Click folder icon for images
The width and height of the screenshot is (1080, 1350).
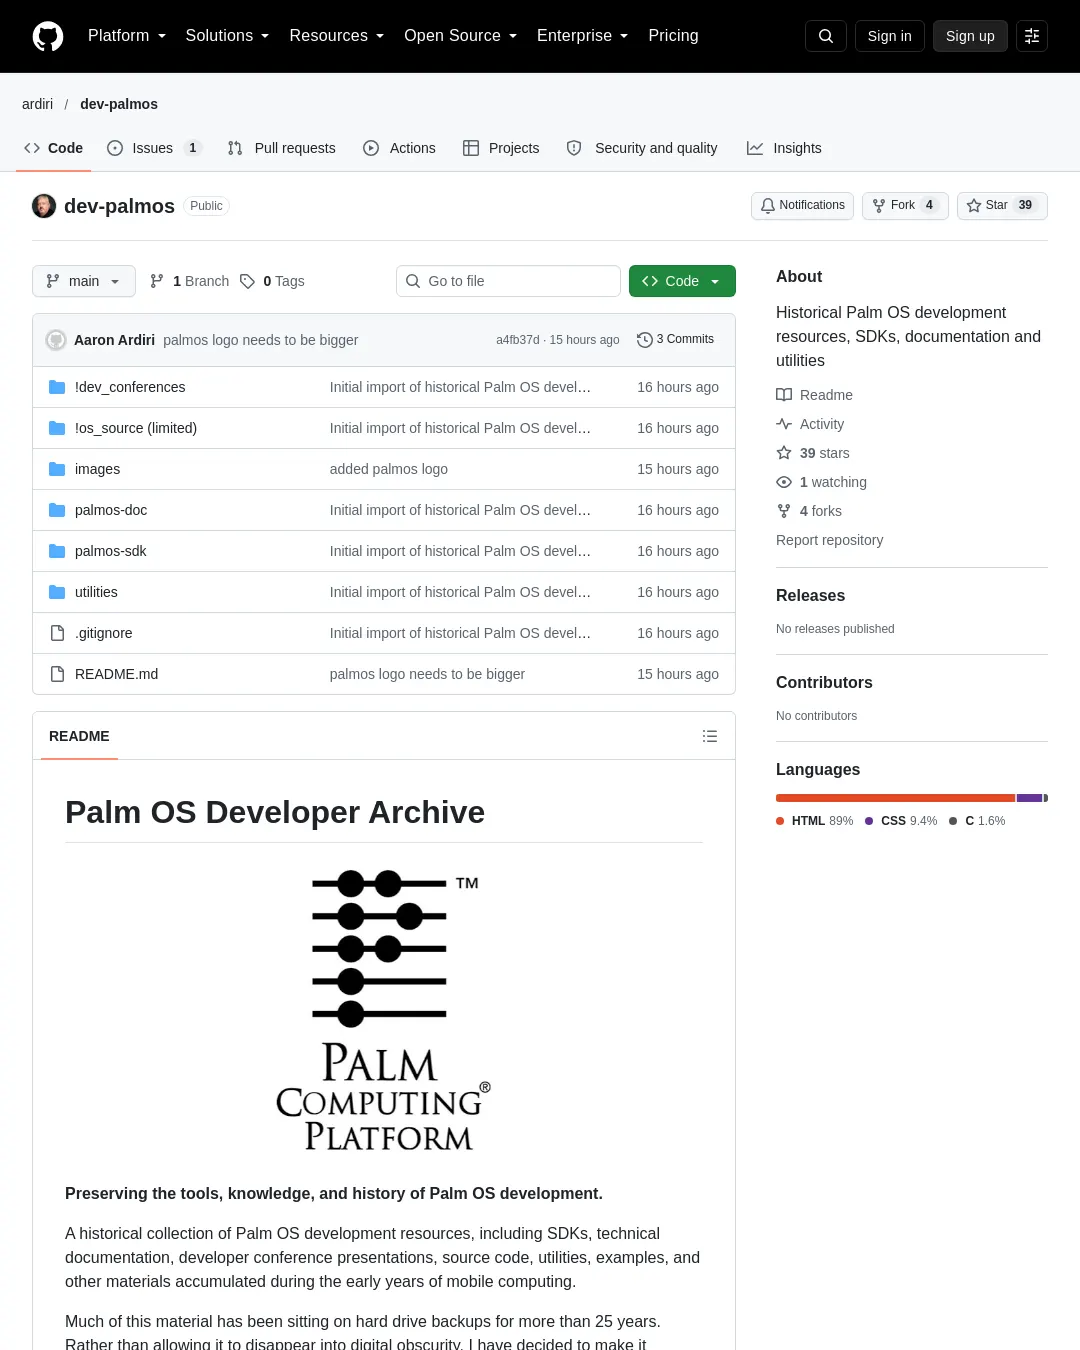57,469
